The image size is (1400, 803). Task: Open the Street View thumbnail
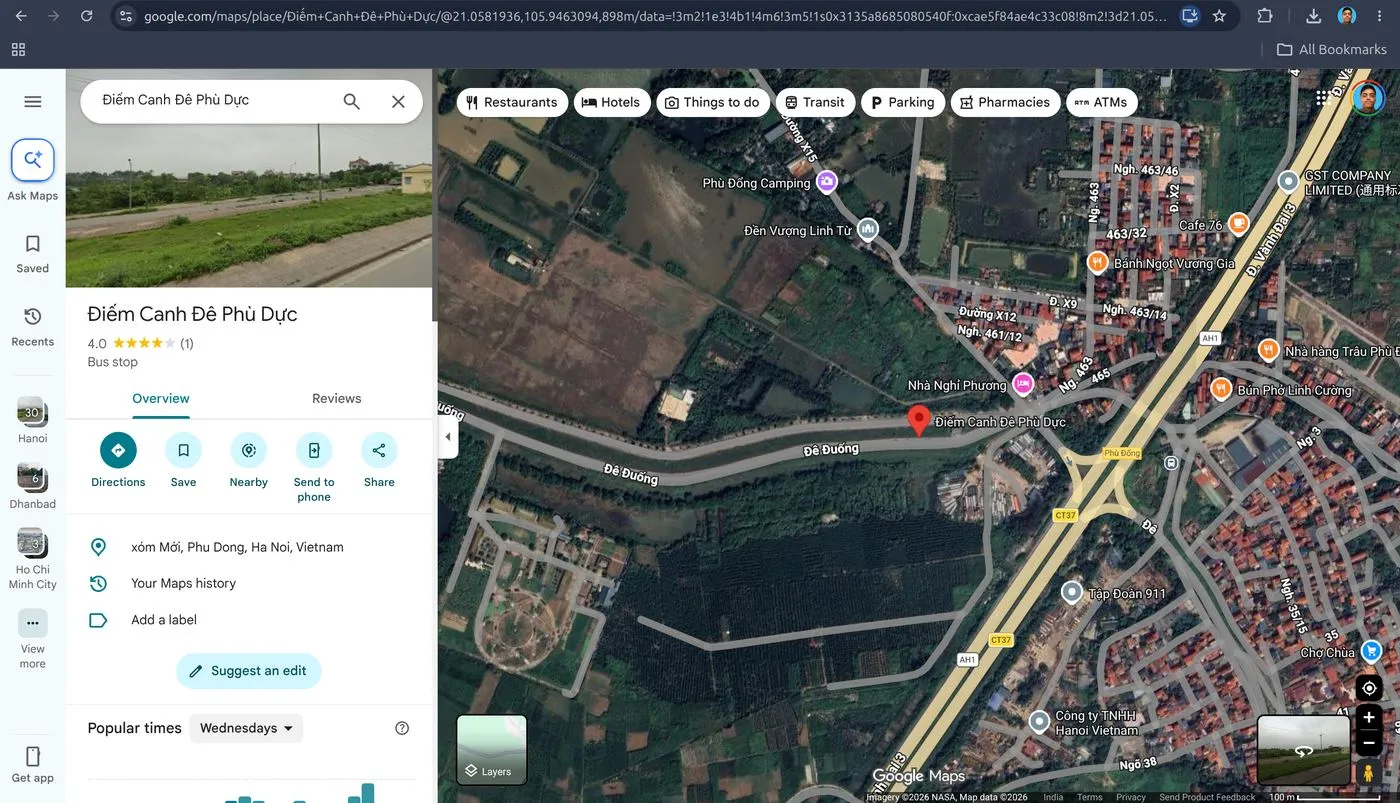click(x=1303, y=750)
